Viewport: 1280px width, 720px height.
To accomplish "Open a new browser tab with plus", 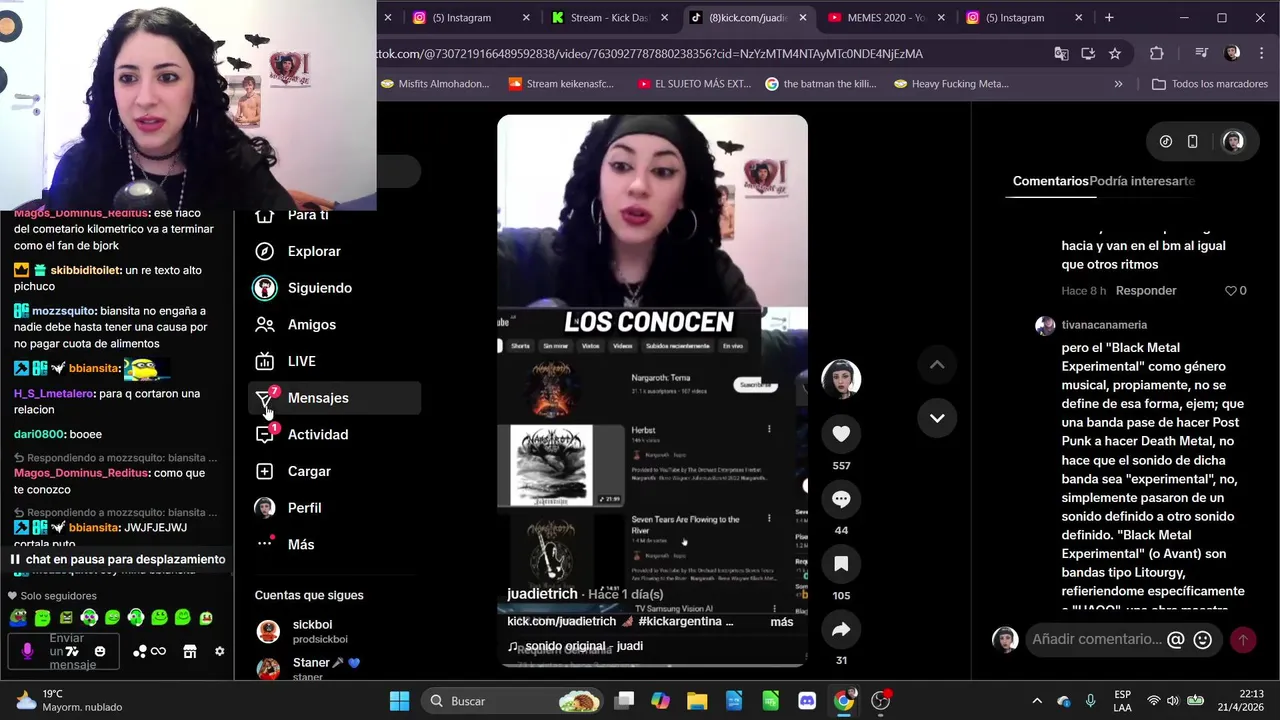I will point(1109,18).
